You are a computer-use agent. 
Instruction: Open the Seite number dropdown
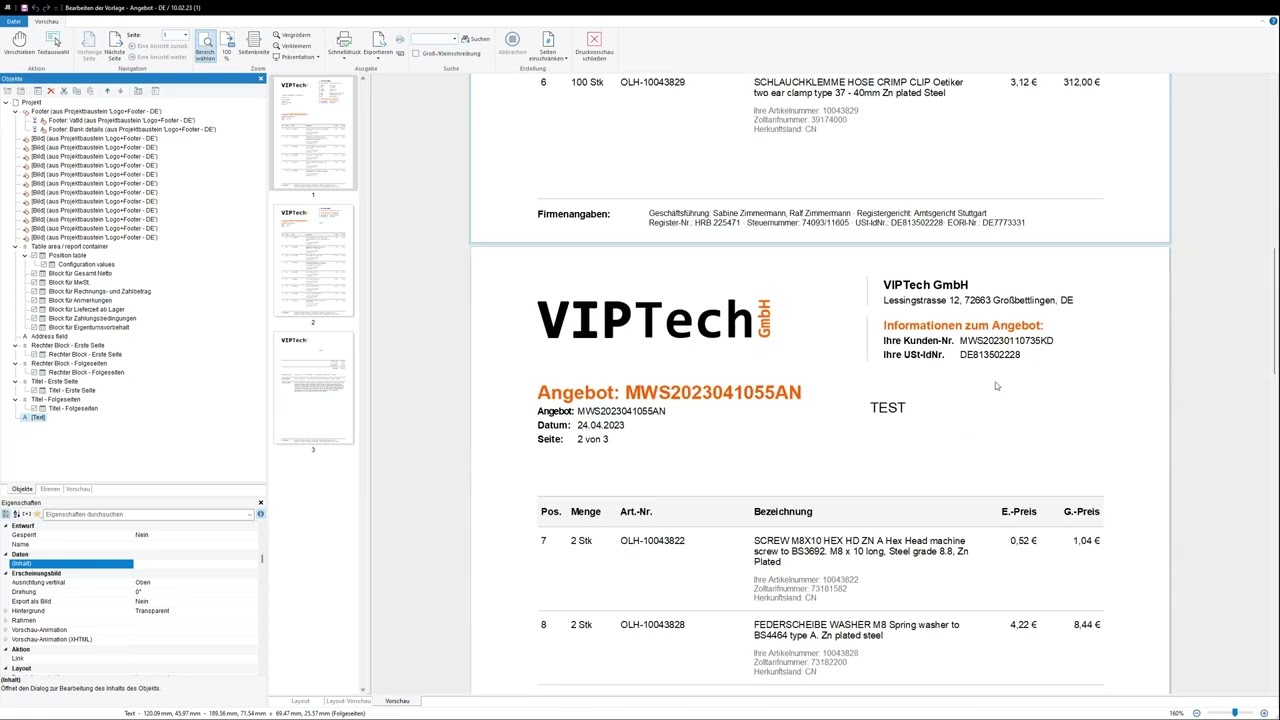click(x=185, y=35)
